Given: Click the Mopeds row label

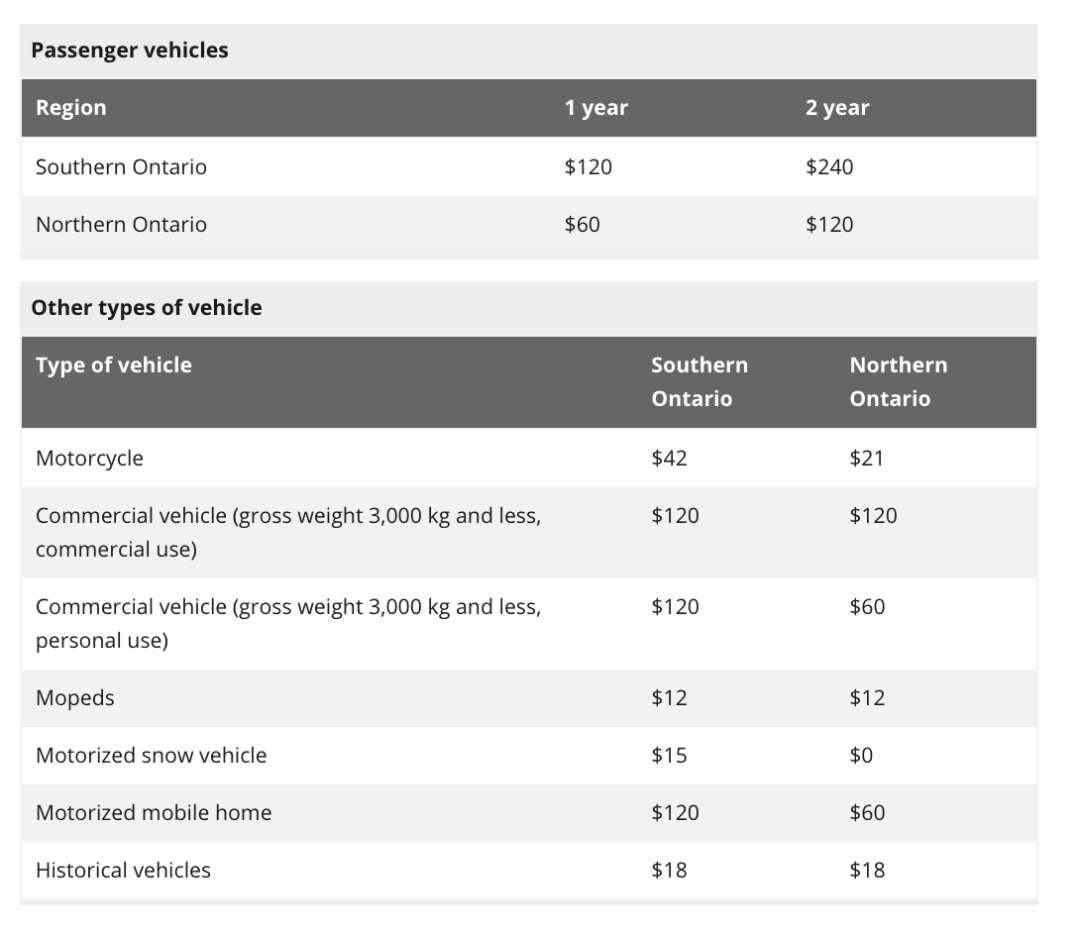Looking at the screenshot, I should click(75, 698).
